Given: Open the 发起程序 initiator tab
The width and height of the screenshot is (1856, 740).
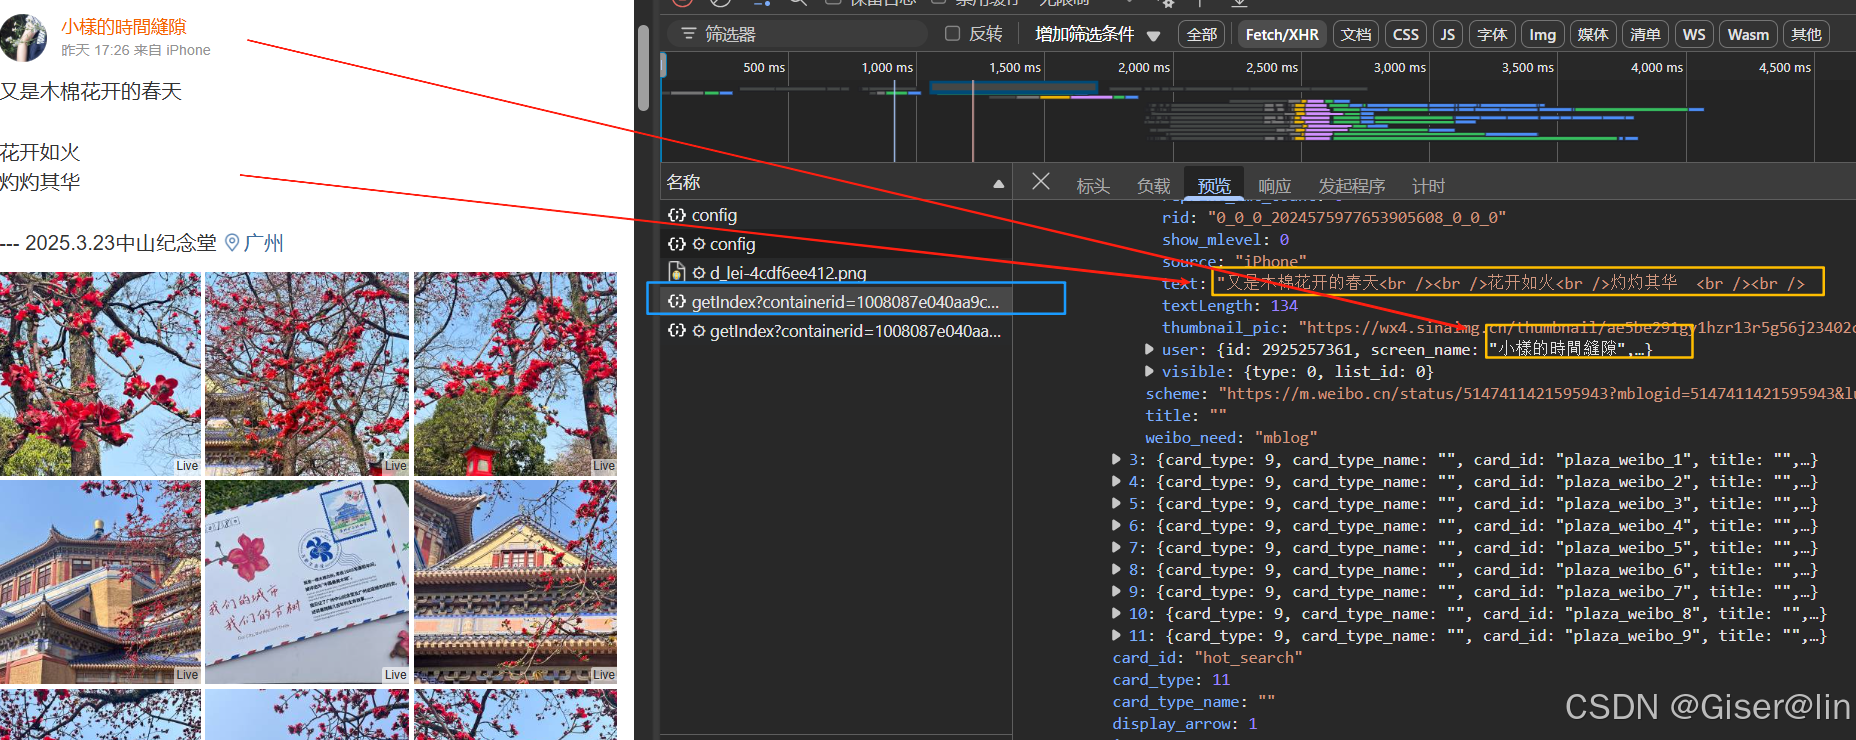Looking at the screenshot, I should pos(1351,186).
